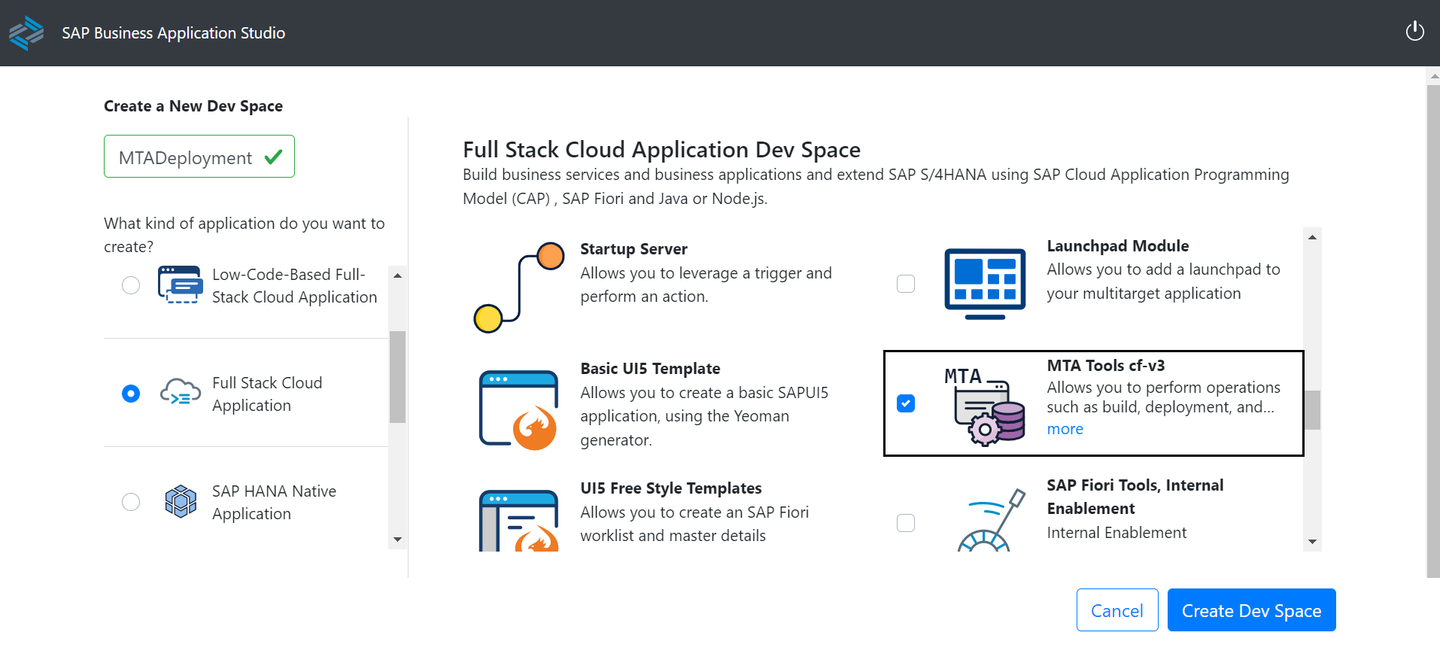Select the Full Stack Cloud Application radio button
1440x648 pixels.
[x=131, y=393]
